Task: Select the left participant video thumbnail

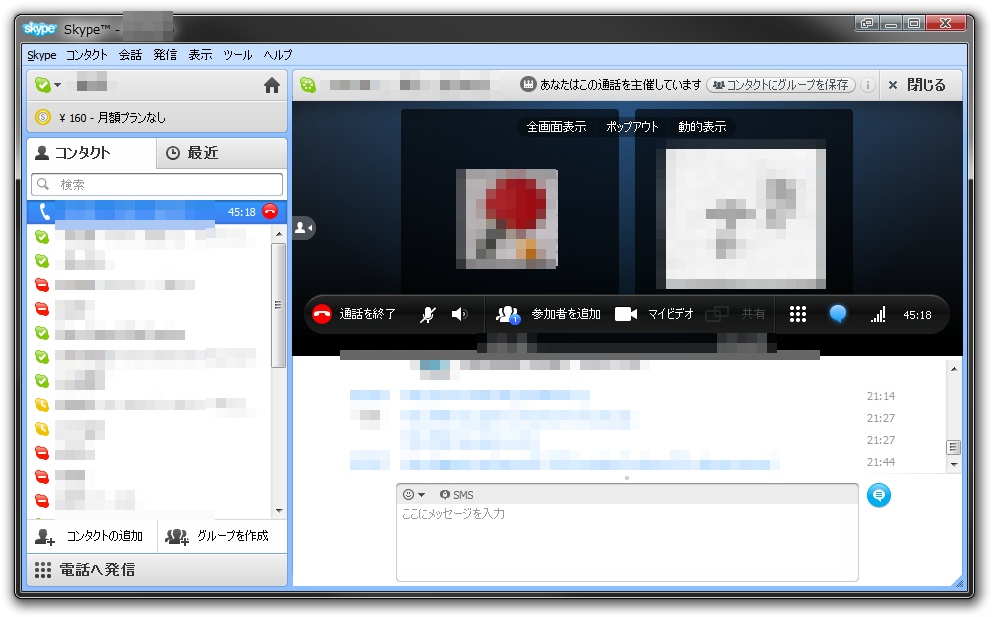Action: pos(507,219)
